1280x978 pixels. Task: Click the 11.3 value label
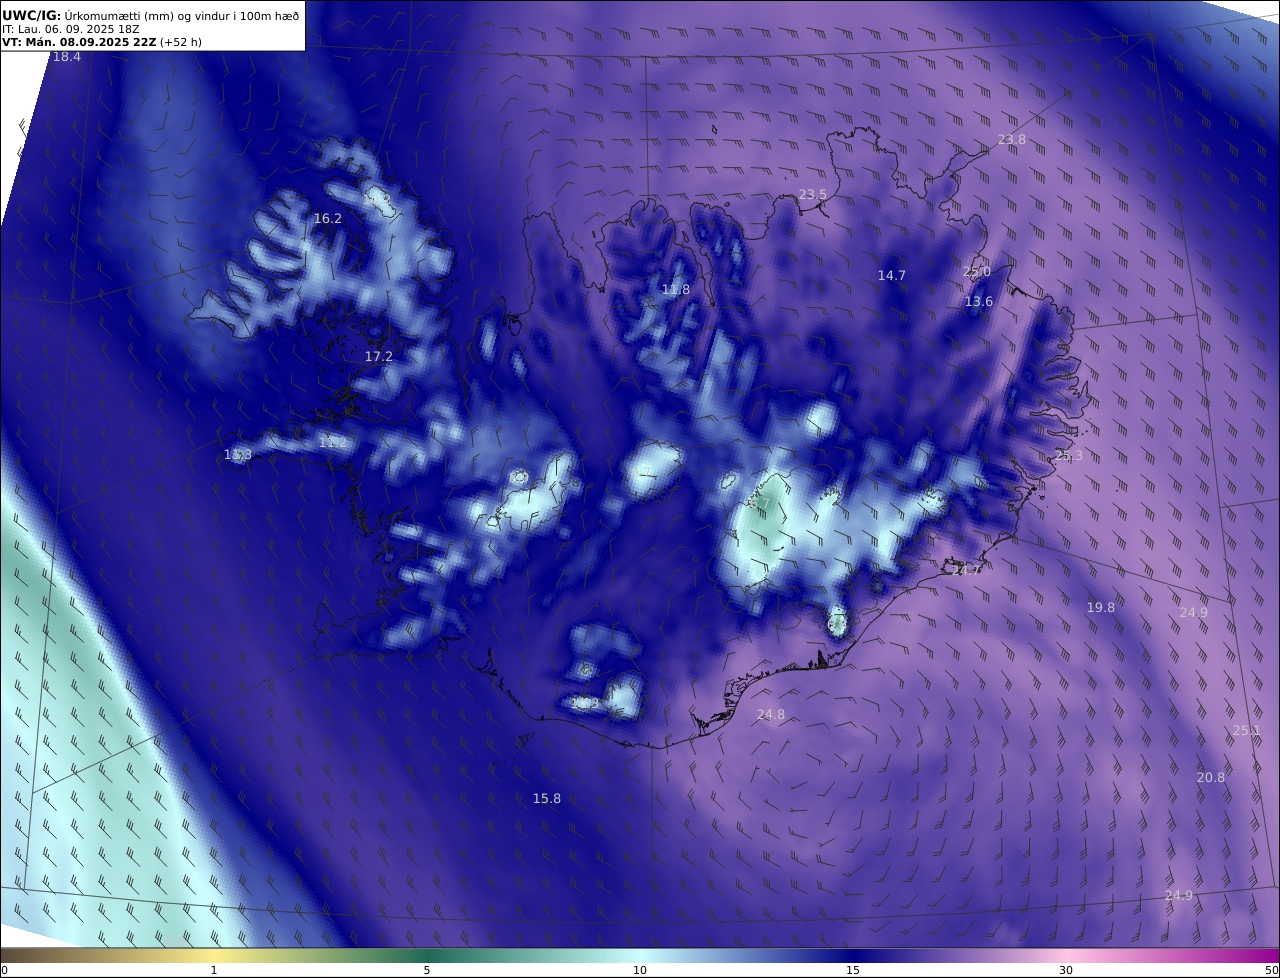point(238,455)
